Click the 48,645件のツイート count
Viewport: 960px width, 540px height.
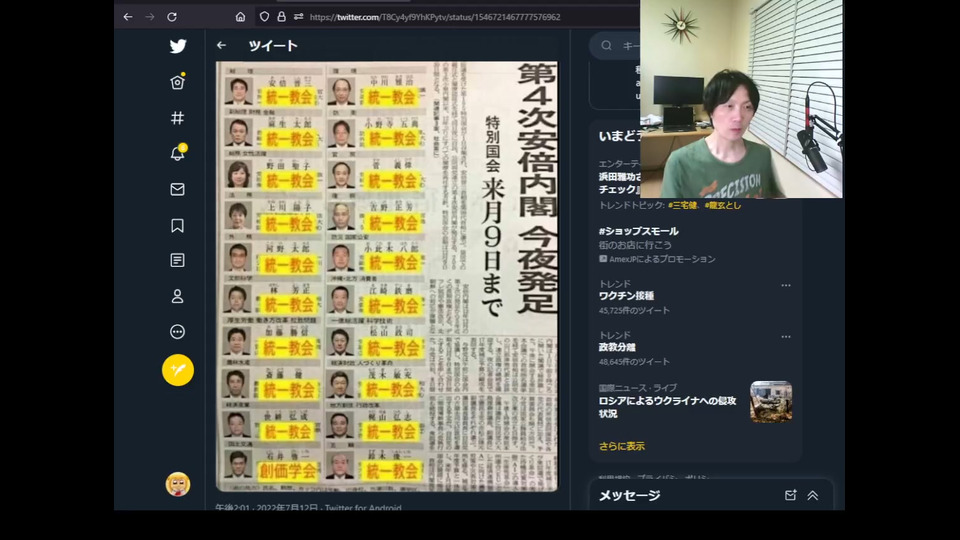[x=634, y=362]
